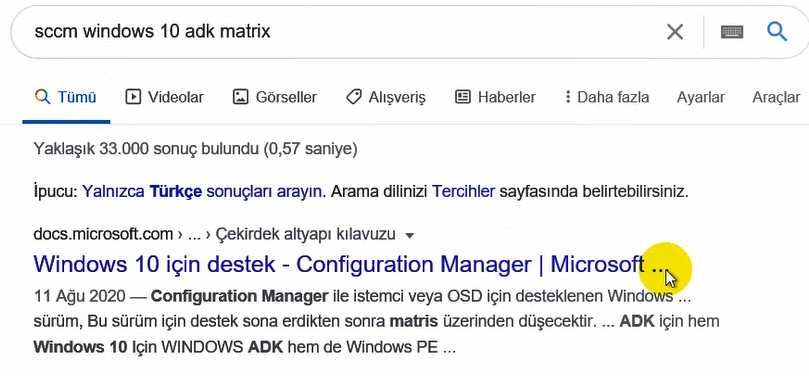Image resolution: width=809 pixels, height=376 pixels.
Task: Click the Yalnızca Türkçe sonuçları arayın link
Action: tap(202, 192)
